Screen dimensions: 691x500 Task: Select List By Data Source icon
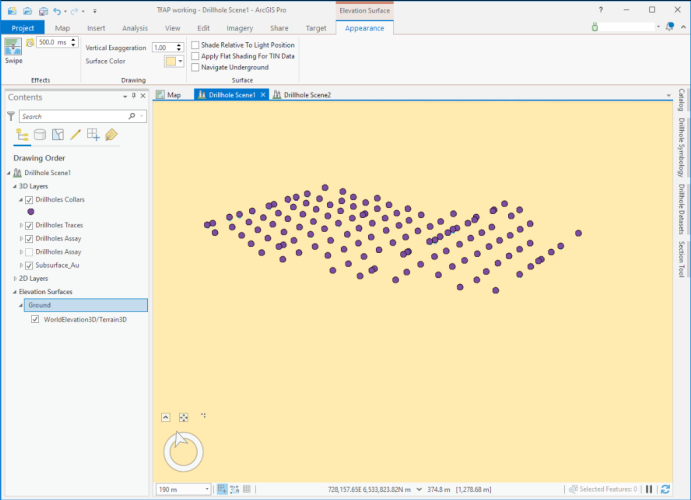click(40, 135)
